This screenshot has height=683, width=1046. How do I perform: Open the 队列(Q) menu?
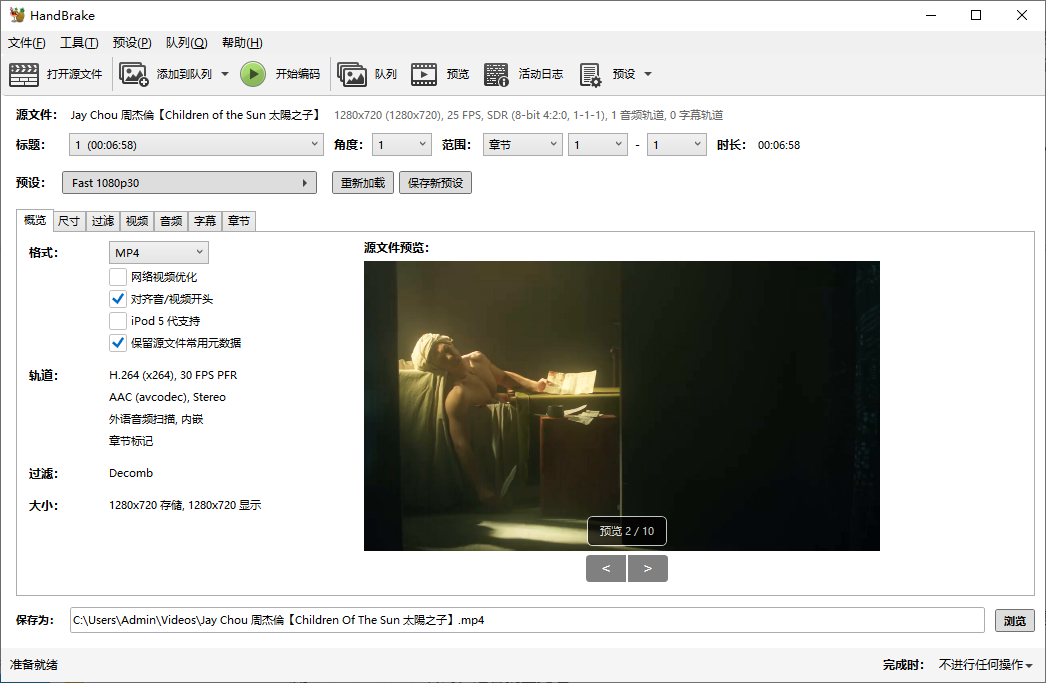pos(187,43)
